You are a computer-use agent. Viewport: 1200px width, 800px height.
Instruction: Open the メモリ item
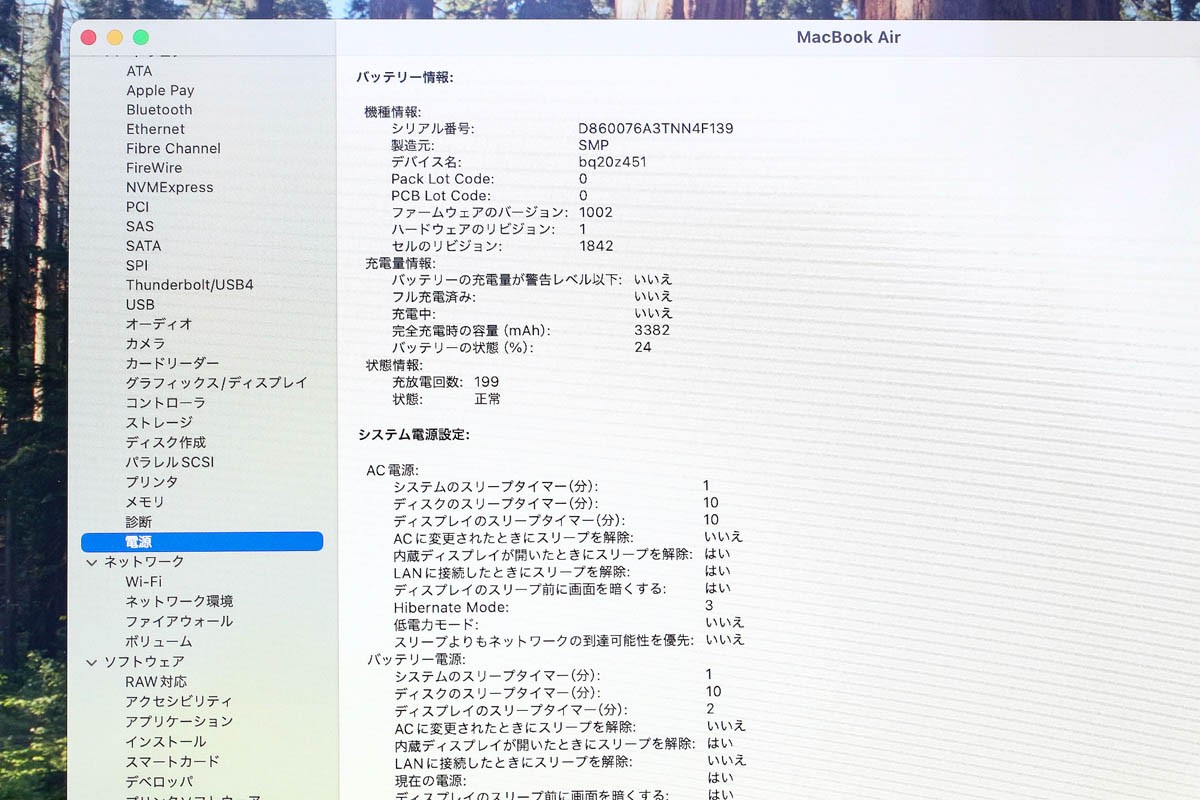click(x=145, y=502)
